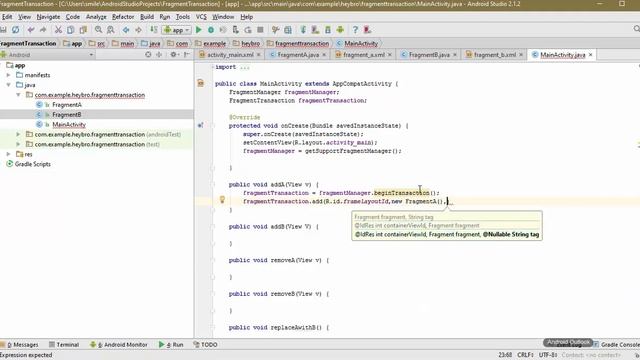Click the Help question mark icon
Screen dimensions: 640x360
coord(355,30)
